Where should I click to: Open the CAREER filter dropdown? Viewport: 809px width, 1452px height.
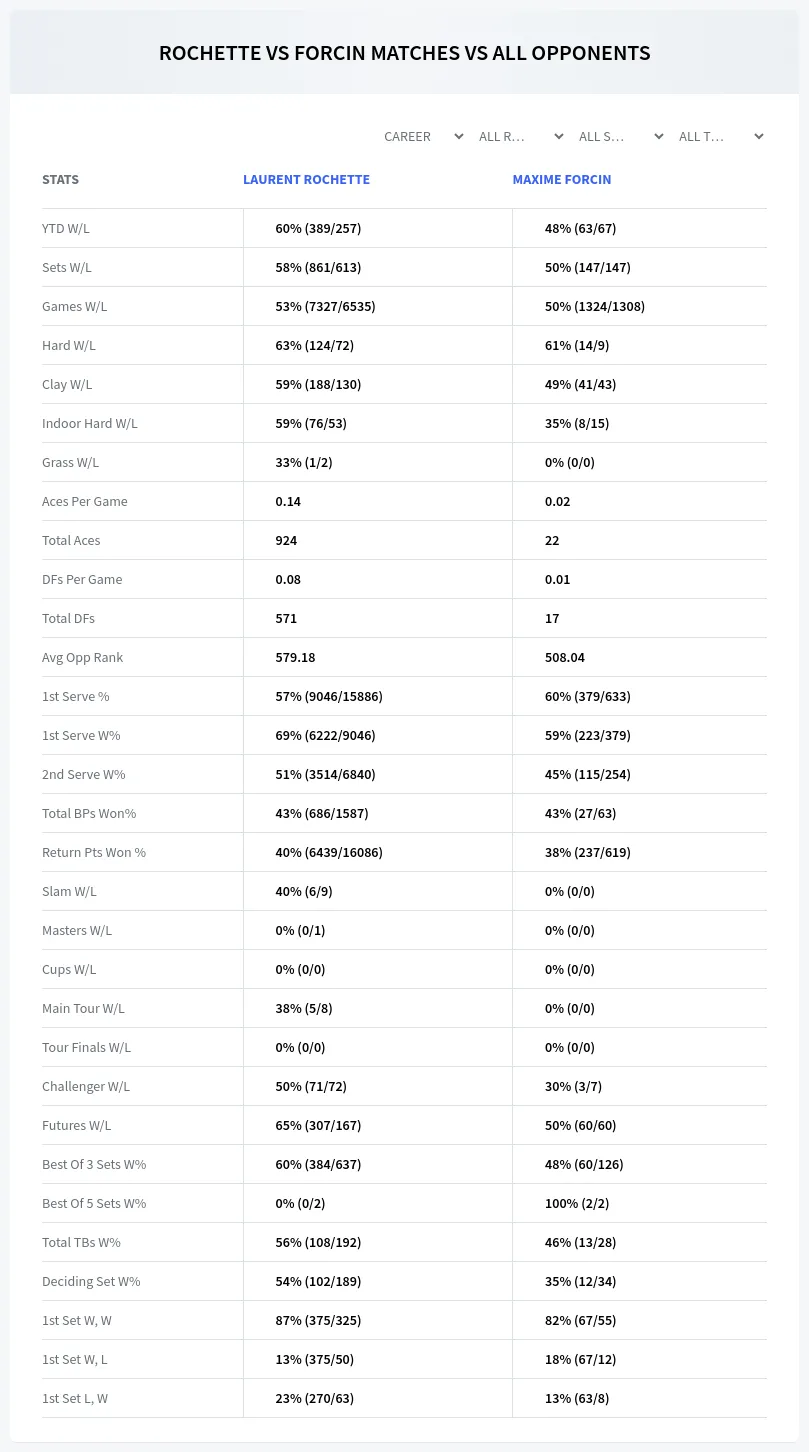tap(422, 136)
